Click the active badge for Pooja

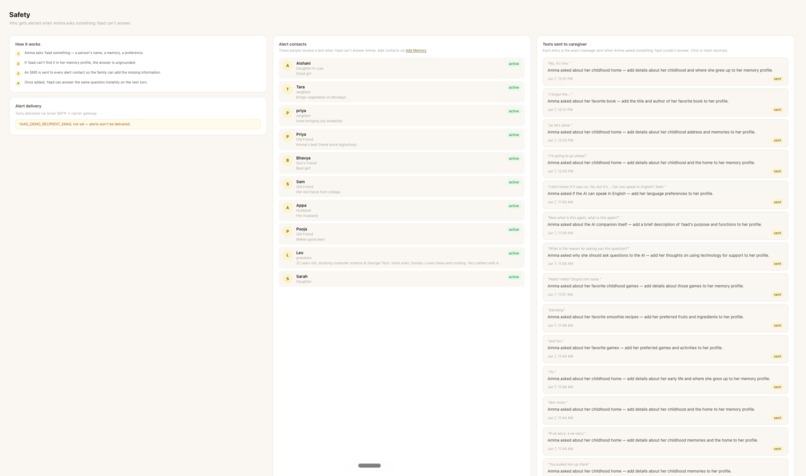[514, 229]
